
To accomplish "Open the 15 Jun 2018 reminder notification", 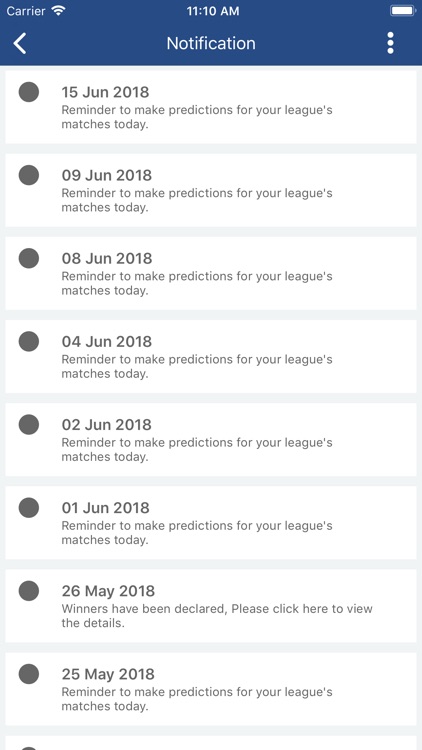I will coord(211,107).
